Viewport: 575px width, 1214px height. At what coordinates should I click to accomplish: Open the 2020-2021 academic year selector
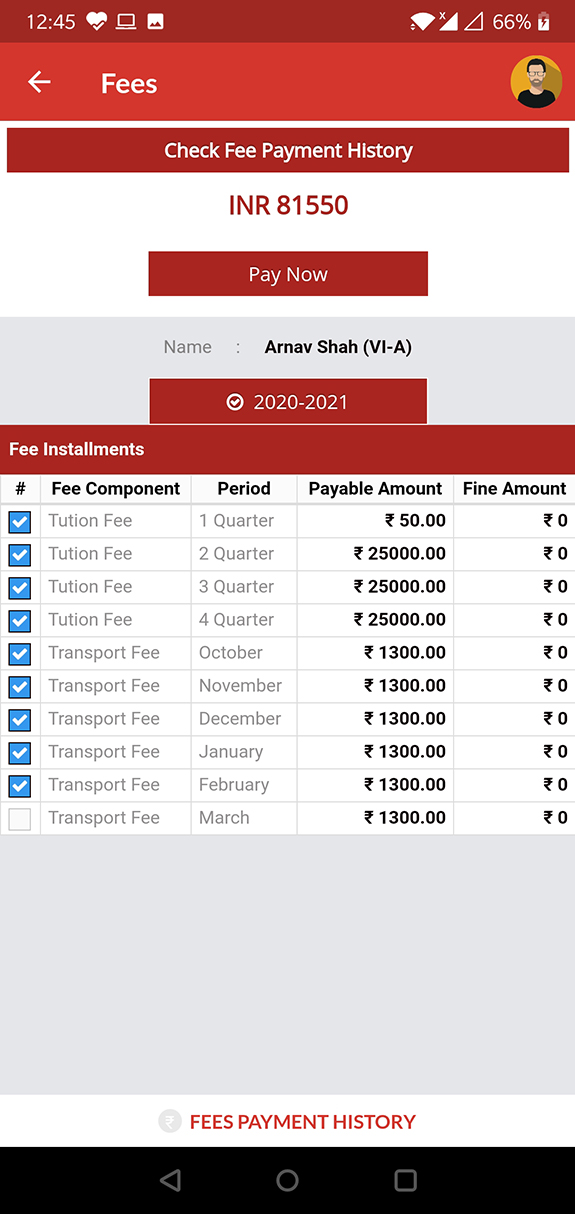(x=288, y=401)
